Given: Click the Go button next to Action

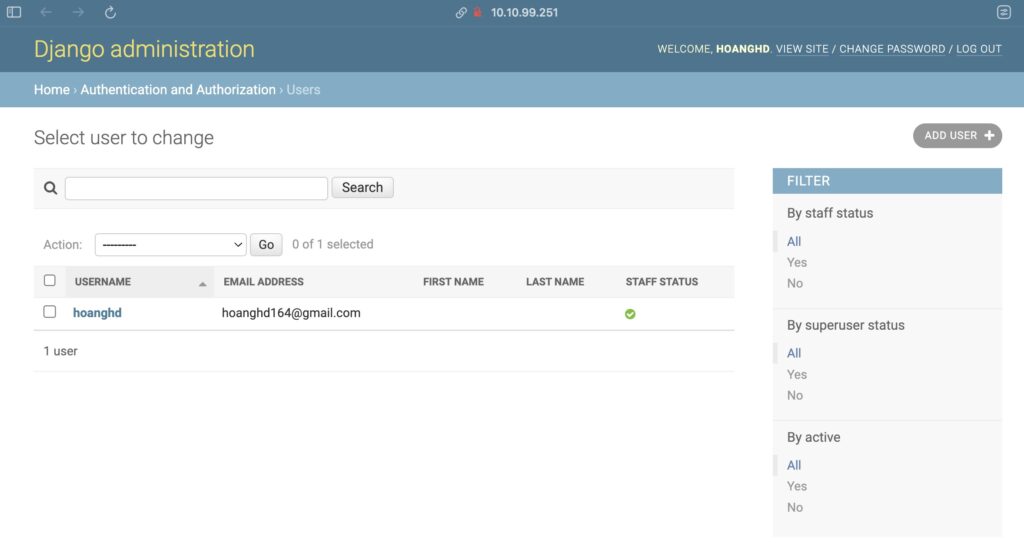Looking at the screenshot, I should point(266,244).
